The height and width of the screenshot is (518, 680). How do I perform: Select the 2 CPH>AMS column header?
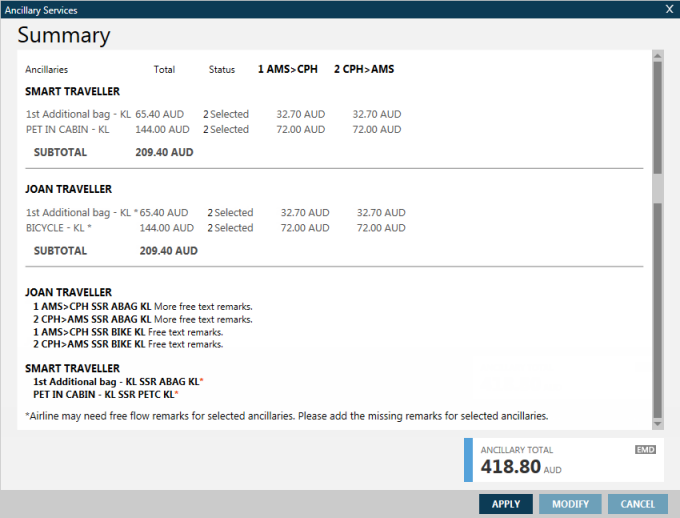[364, 69]
